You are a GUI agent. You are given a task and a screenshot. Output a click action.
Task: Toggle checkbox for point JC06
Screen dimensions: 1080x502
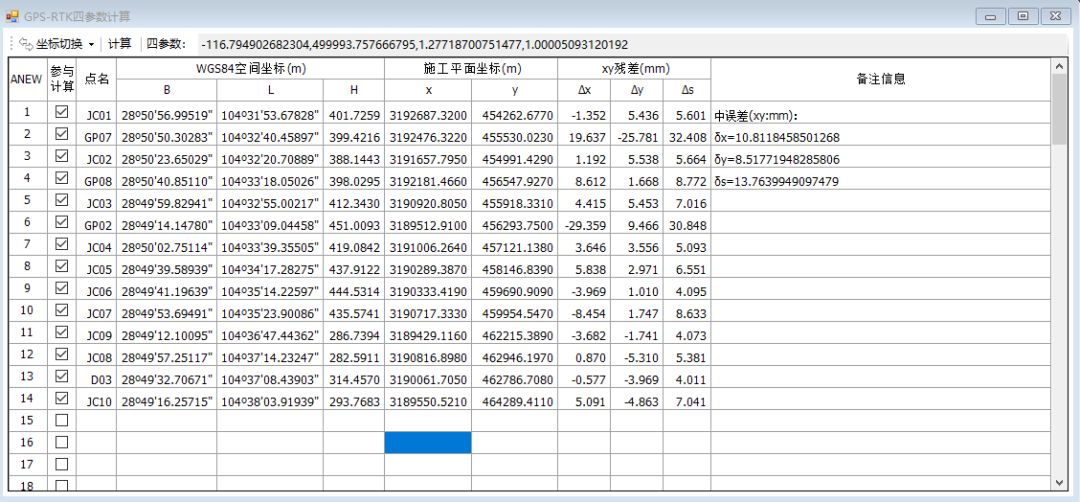click(x=62, y=288)
